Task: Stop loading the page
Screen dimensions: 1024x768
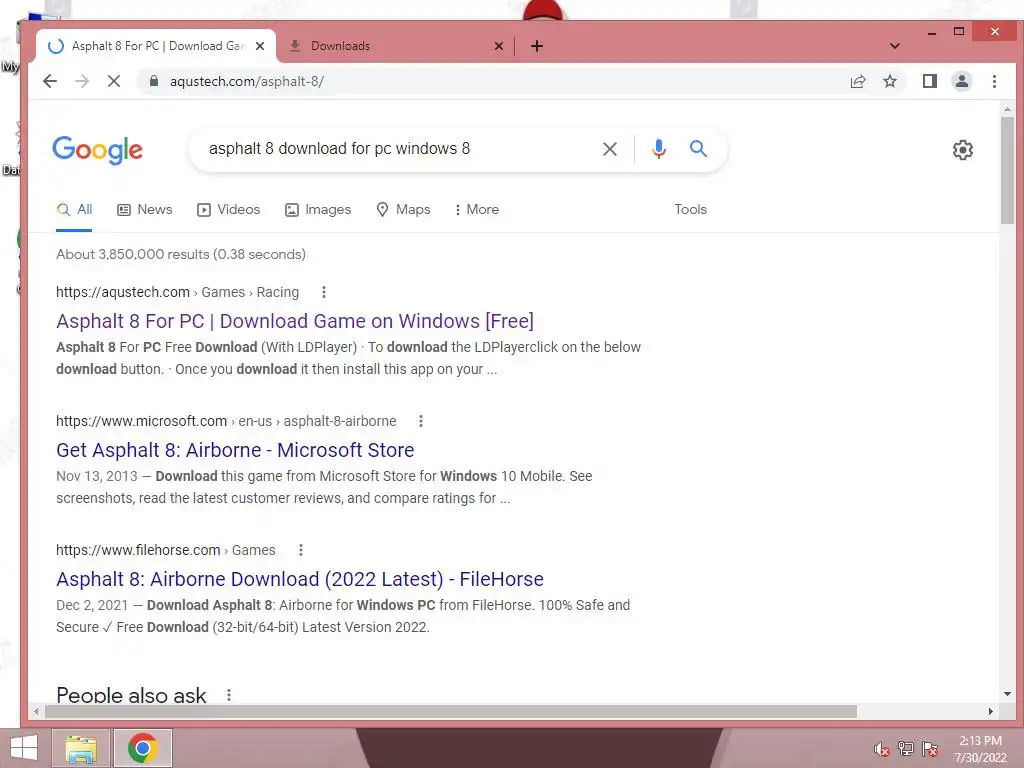Action: [114, 81]
